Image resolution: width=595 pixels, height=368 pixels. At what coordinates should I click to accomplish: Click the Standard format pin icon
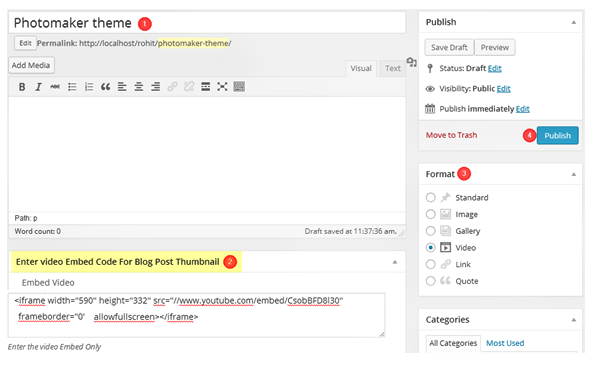(445, 197)
